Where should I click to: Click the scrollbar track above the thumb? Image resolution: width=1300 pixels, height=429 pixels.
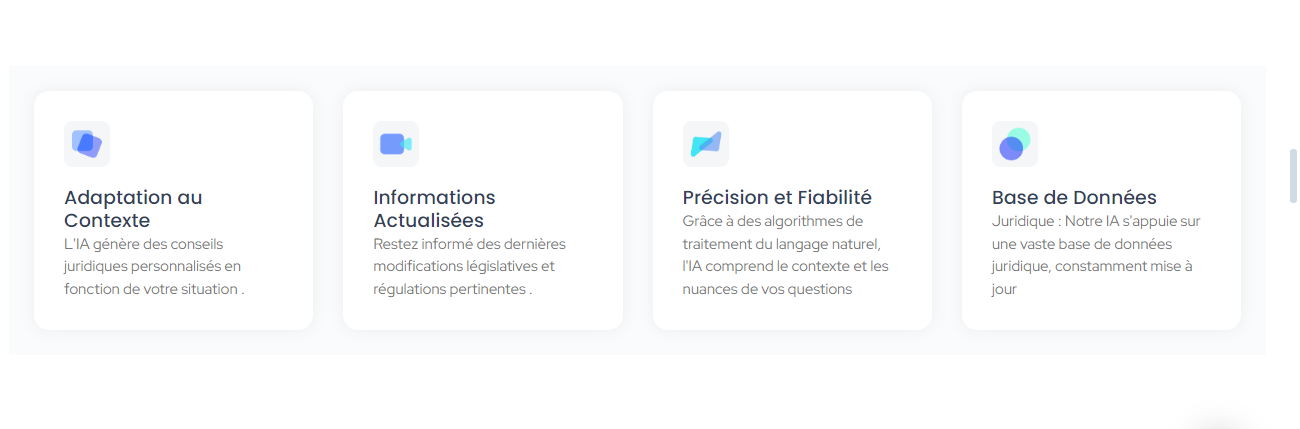click(x=1293, y=74)
